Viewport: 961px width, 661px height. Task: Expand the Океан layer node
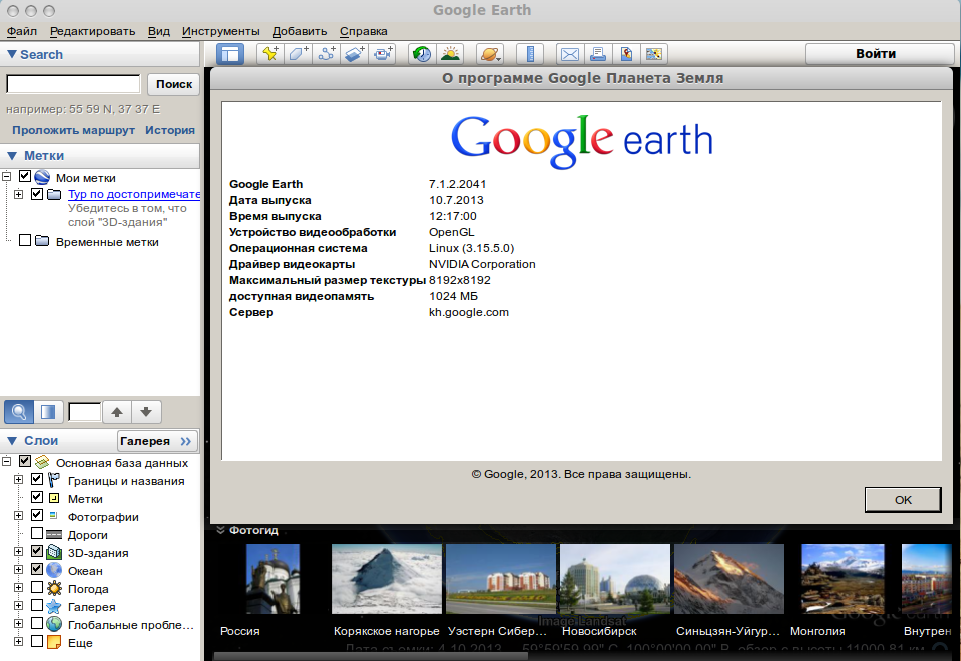18,570
